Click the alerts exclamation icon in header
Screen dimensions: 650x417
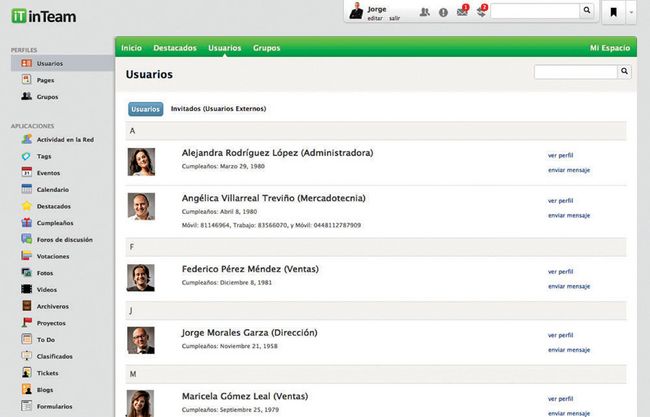(443, 12)
